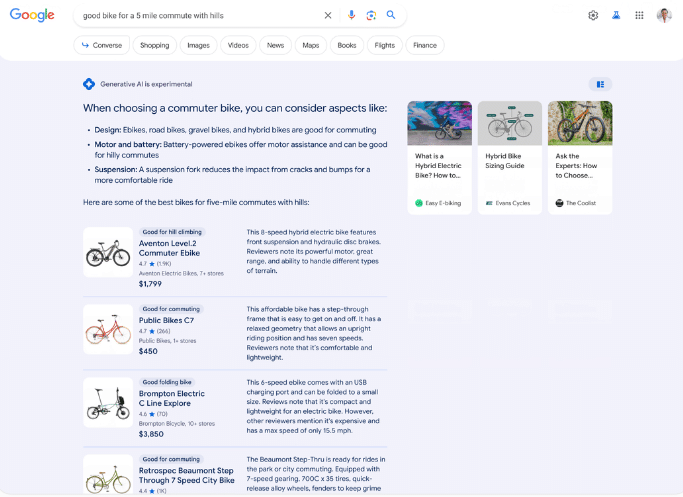Click Public Bikes, 1+ stores text
The image size is (683, 497).
click(x=167, y=341)
